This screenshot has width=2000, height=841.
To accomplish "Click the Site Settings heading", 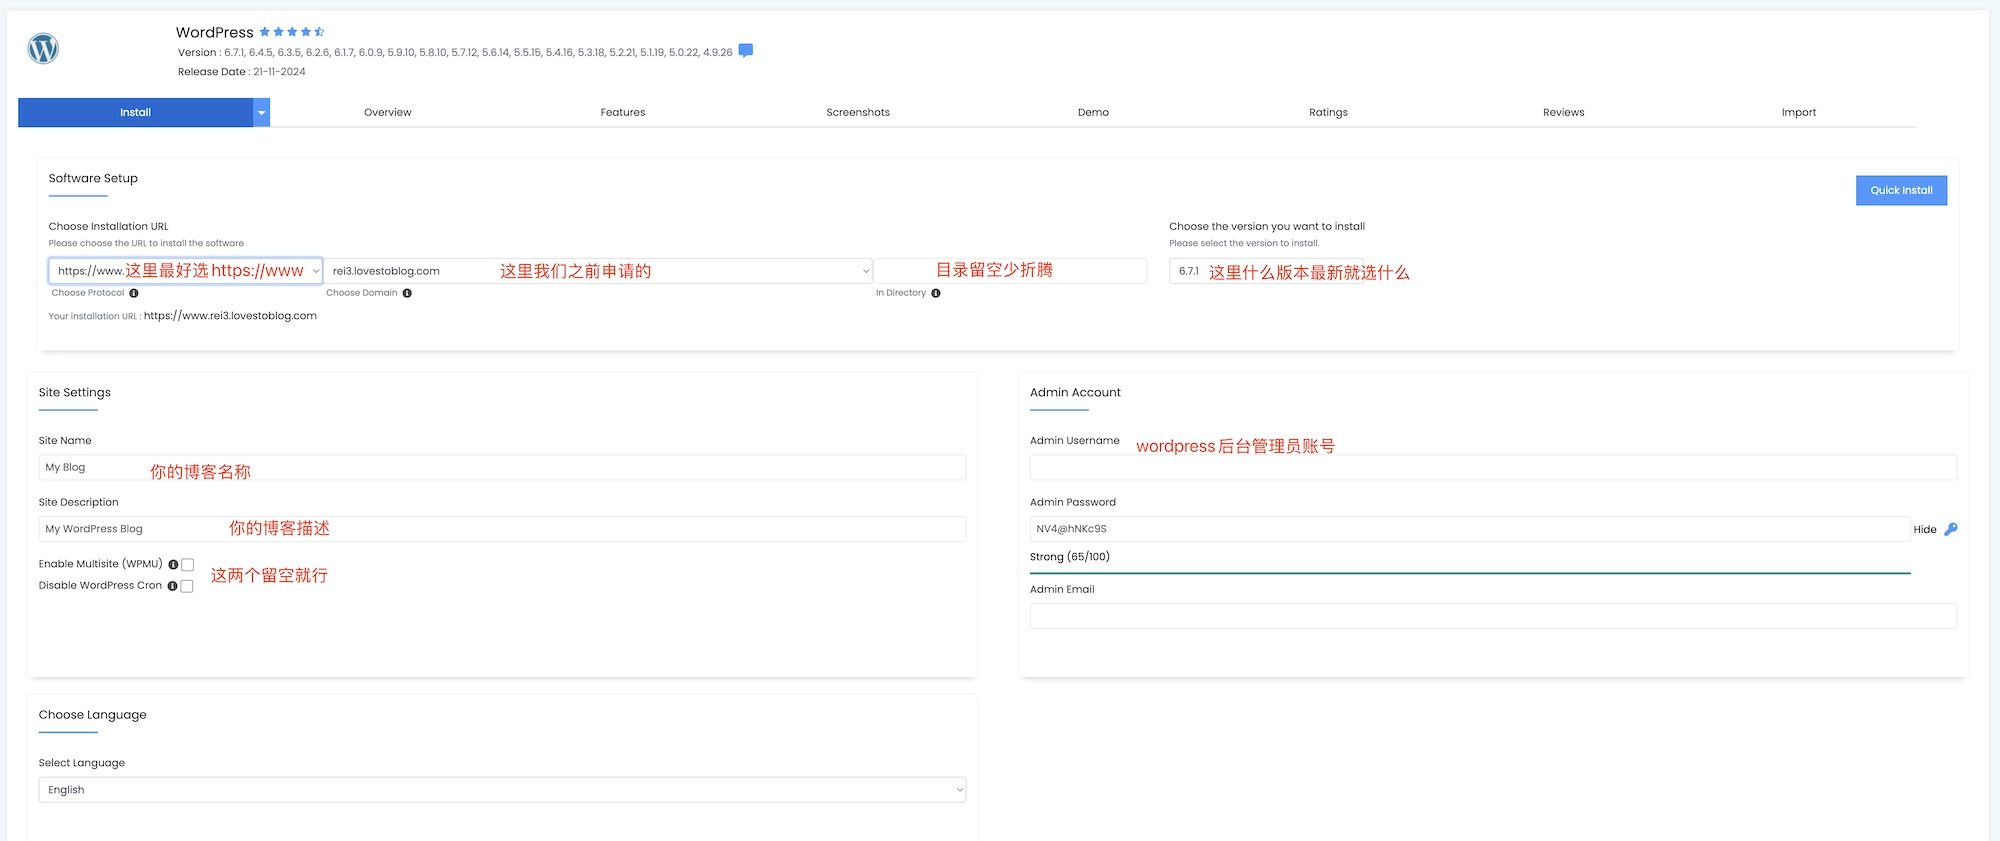I will [75, 393].
